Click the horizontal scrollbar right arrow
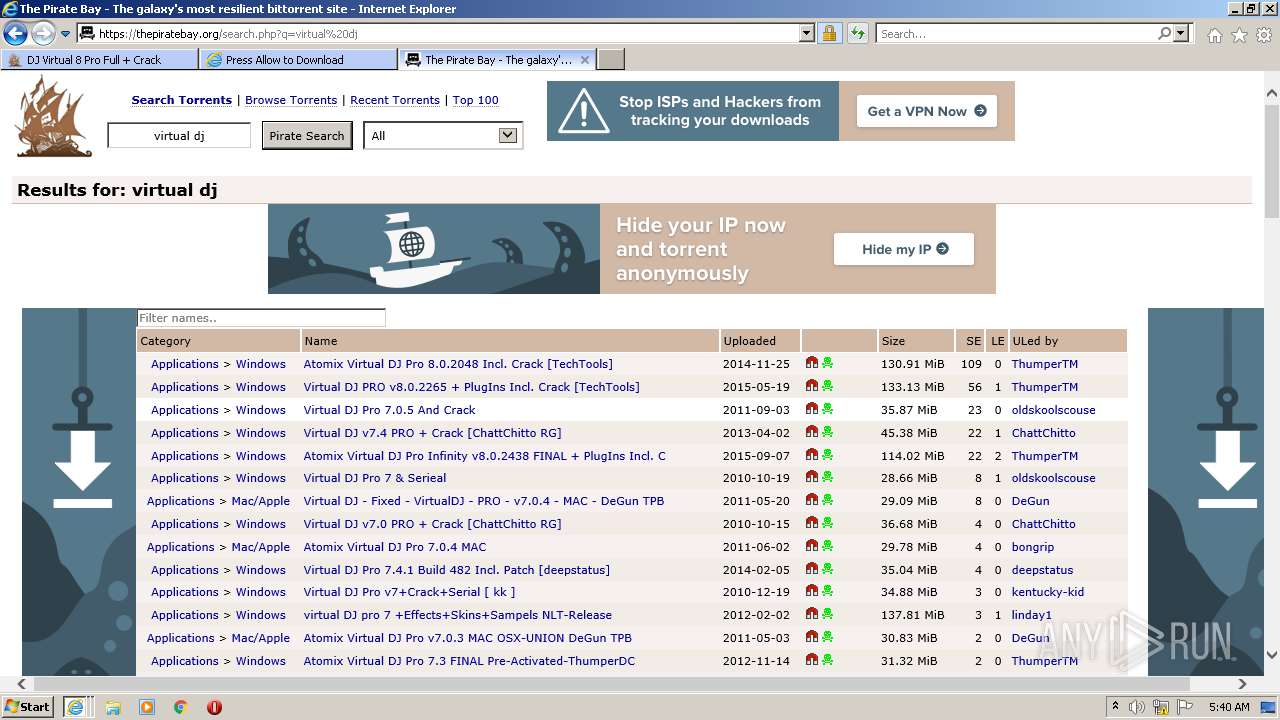1280x720 pixels. (x=1242, y=684)
